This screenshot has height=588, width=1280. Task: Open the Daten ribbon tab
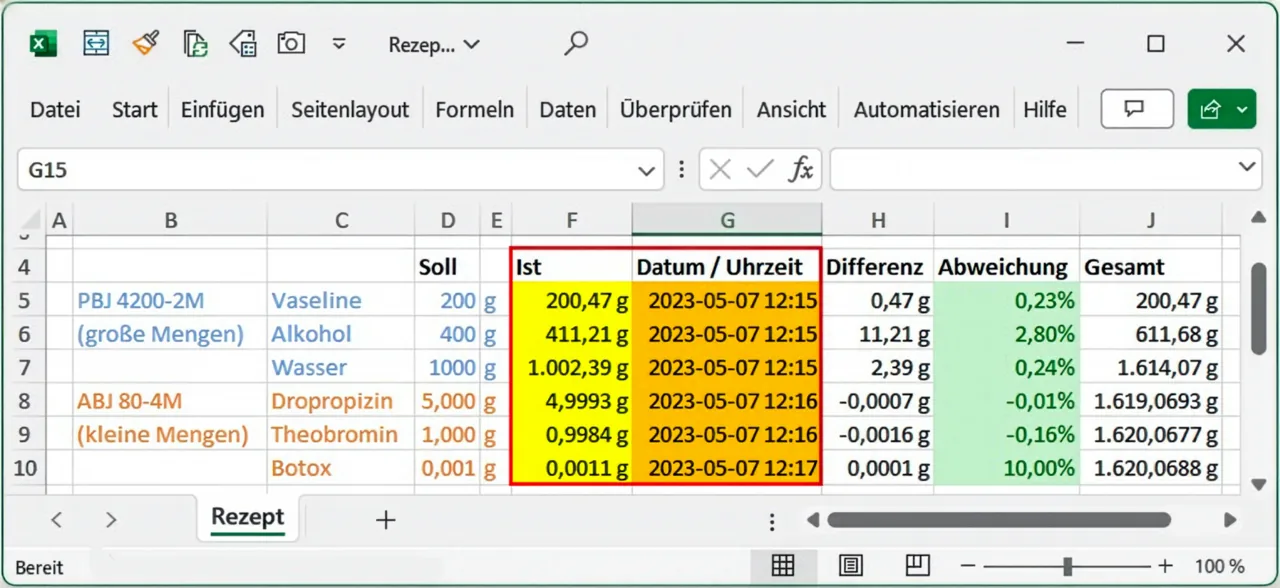[x=568, y=110]
